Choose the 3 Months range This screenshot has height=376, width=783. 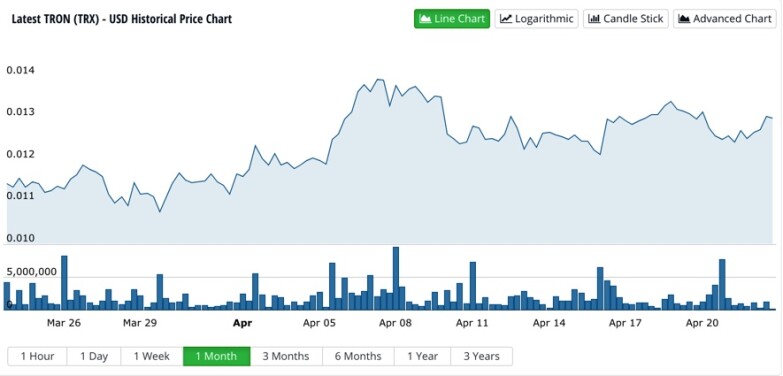click(x=286, y=357)
